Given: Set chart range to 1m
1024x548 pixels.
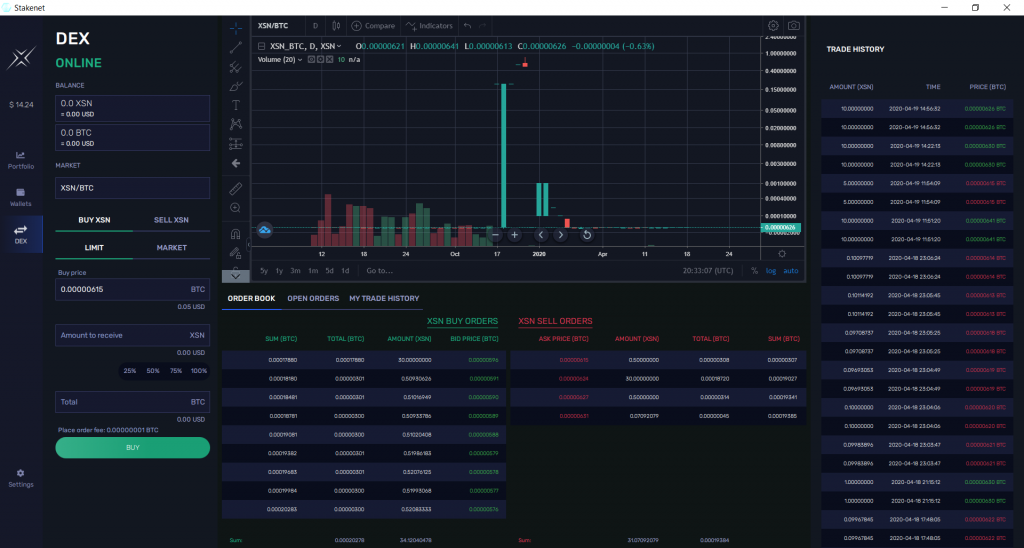Looking at the screenshot, I should point(313,271).
